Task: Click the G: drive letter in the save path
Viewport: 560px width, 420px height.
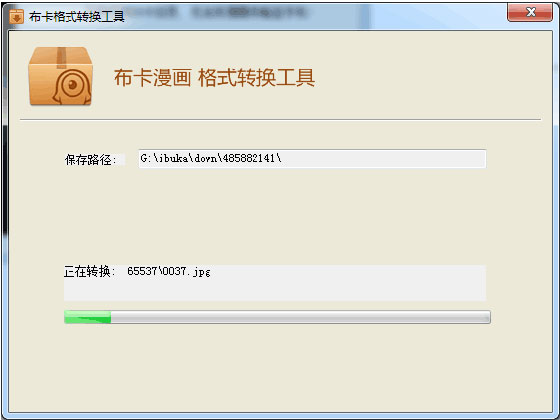Action: click(x=146, y=158)
